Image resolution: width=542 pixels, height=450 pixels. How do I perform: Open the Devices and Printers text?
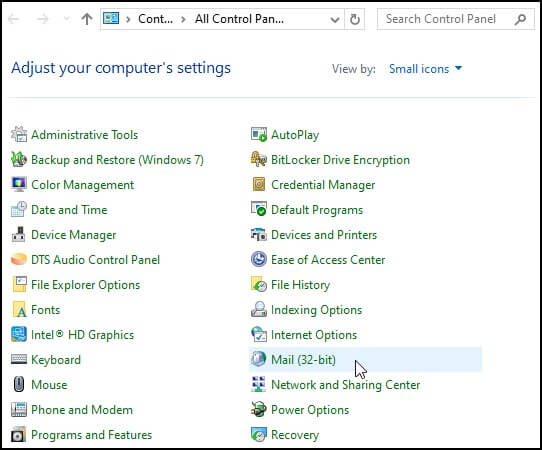(x=324, y=235)
